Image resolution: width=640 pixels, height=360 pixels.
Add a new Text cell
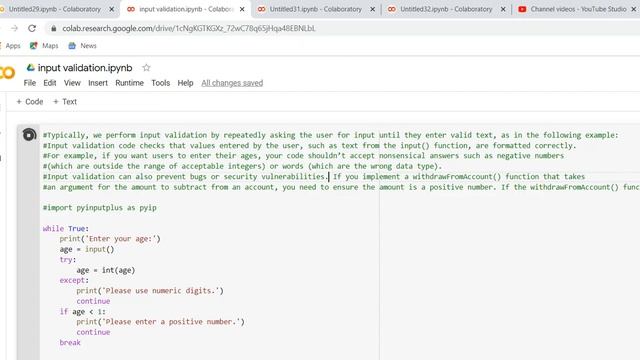click(64, 102)
